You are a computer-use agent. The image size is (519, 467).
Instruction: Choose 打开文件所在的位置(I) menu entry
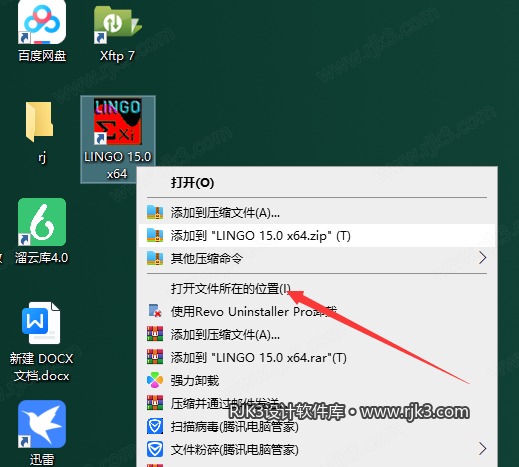click(x=317, y=288)
